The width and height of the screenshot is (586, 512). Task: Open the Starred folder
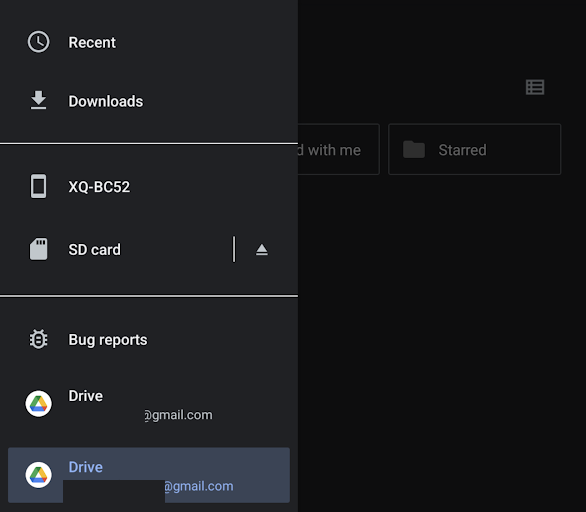475,149
